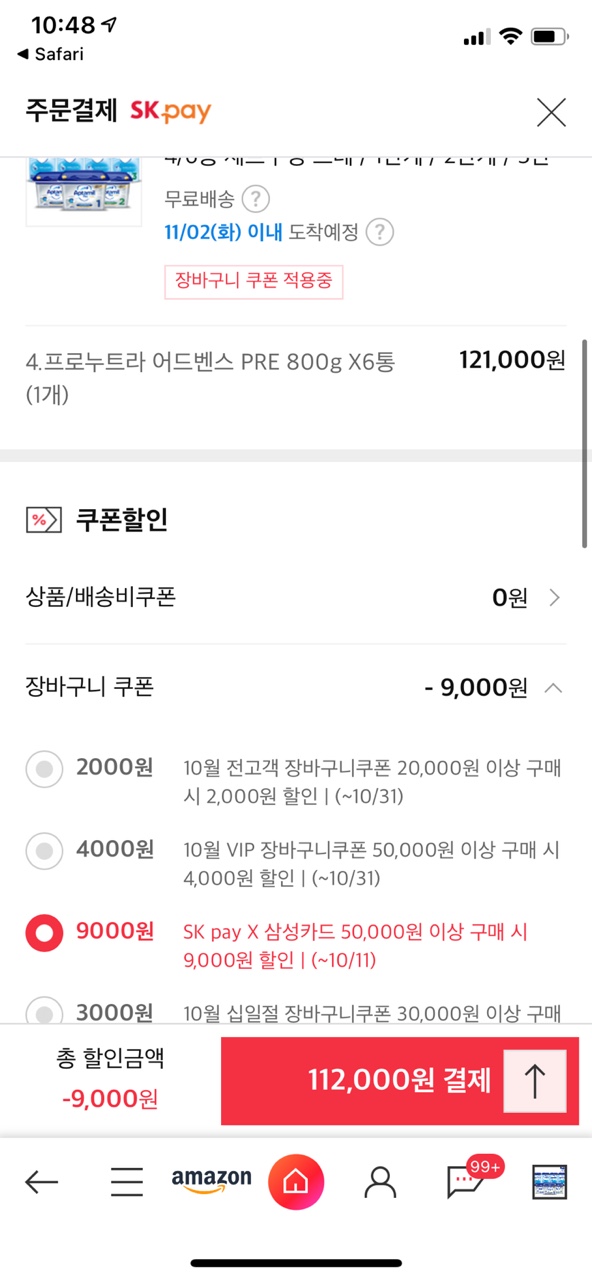Open 상품/배송비쿠폰 chevron row
Screen dimensions: 592x1280
(x=296, y=598)
